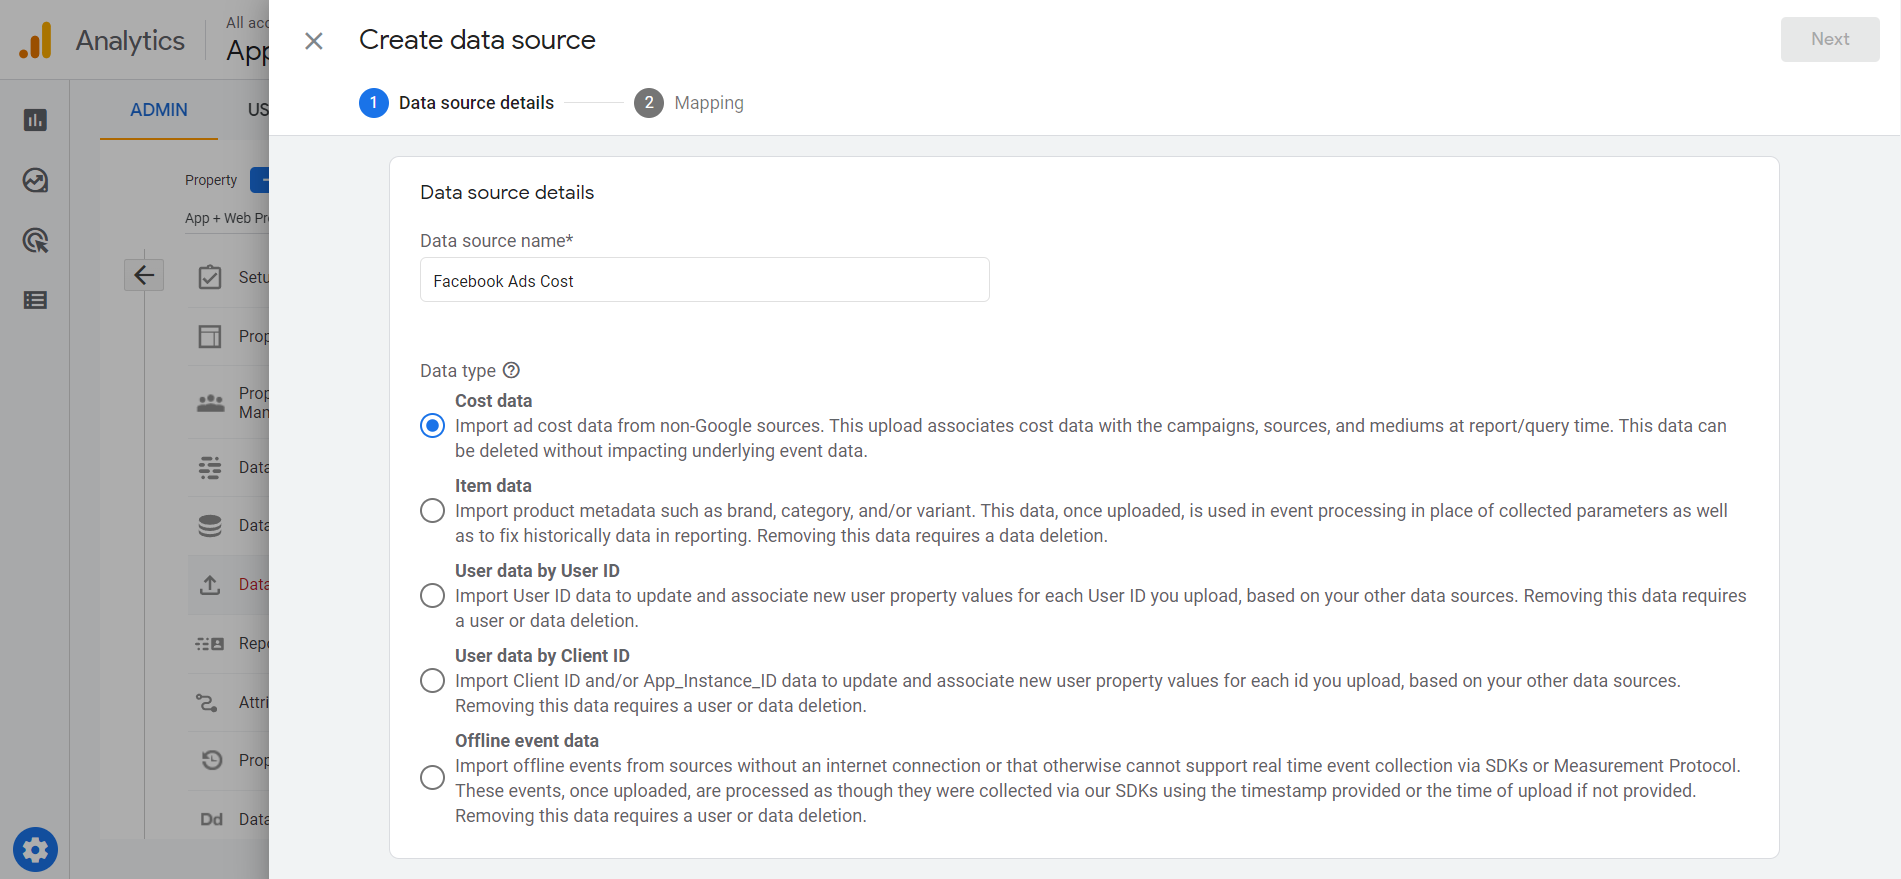Click the Item data label text

(493, 486)
